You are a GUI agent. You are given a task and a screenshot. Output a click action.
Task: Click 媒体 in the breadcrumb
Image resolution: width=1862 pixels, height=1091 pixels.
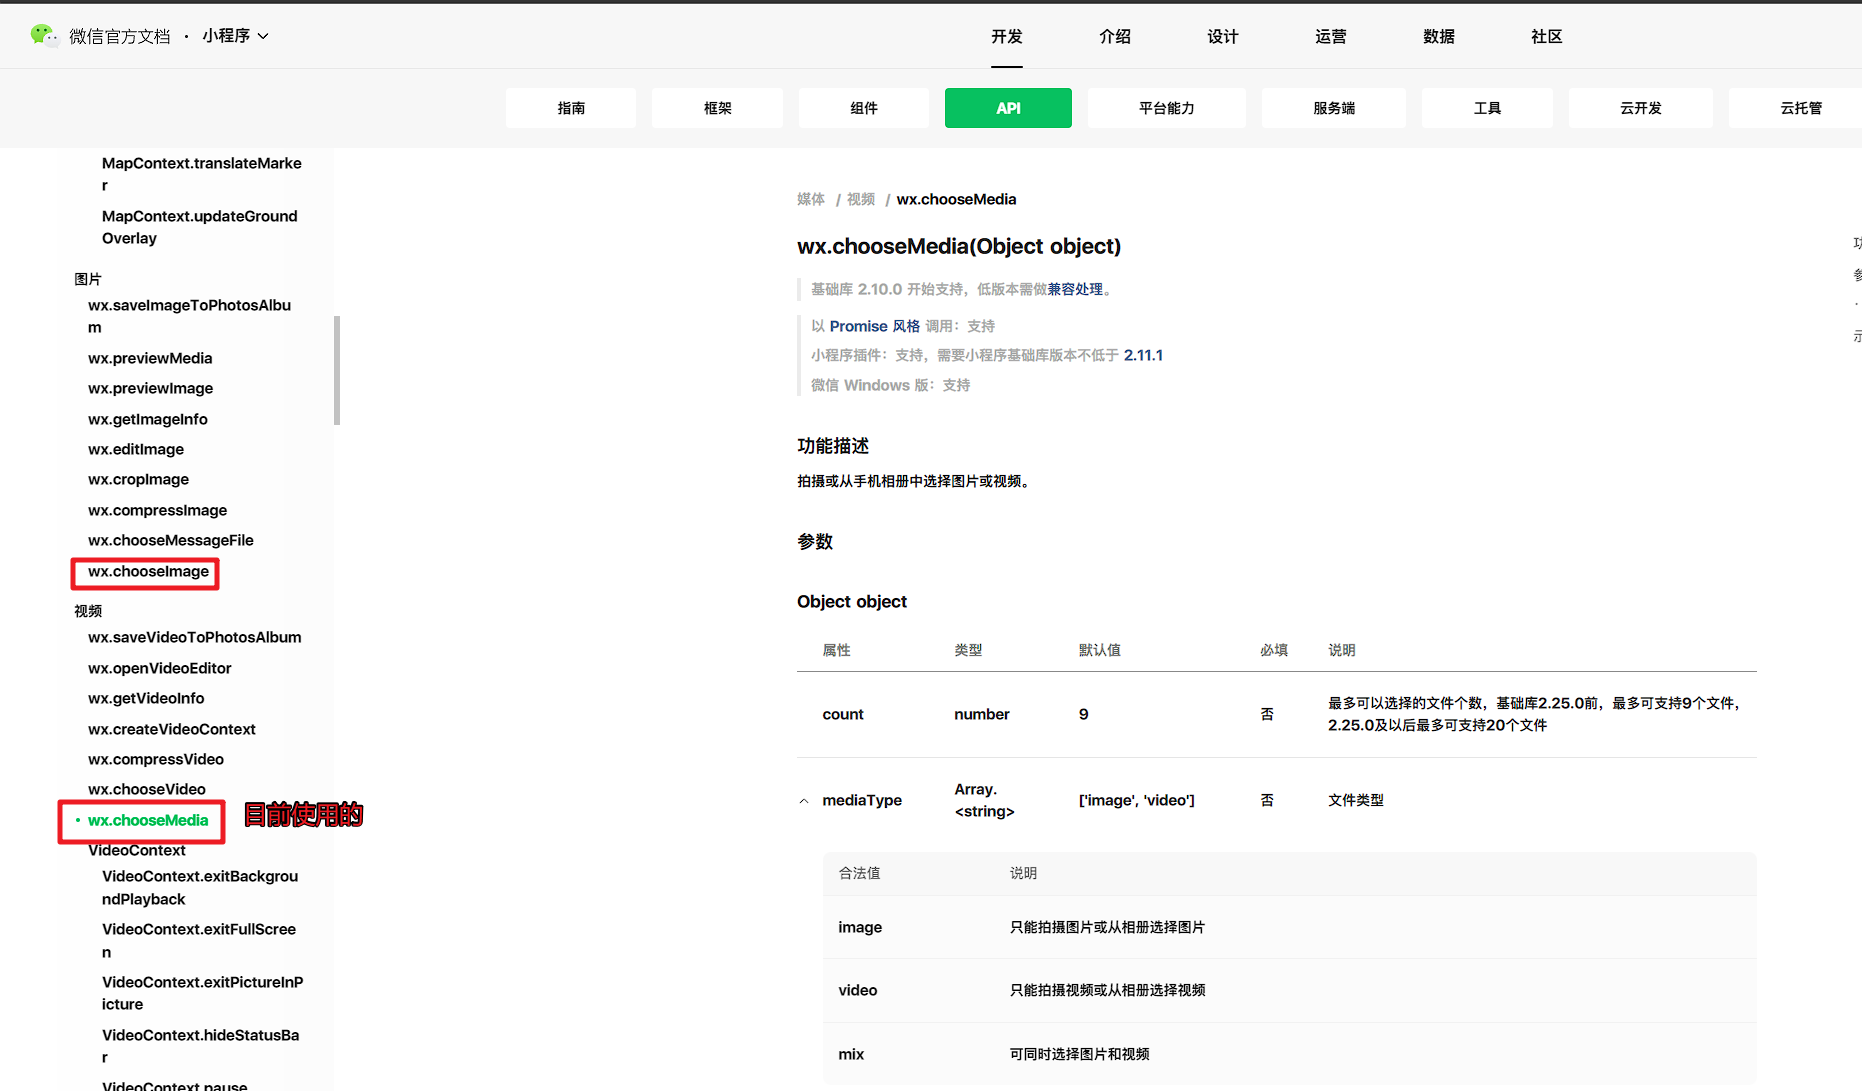click(811, 199)
